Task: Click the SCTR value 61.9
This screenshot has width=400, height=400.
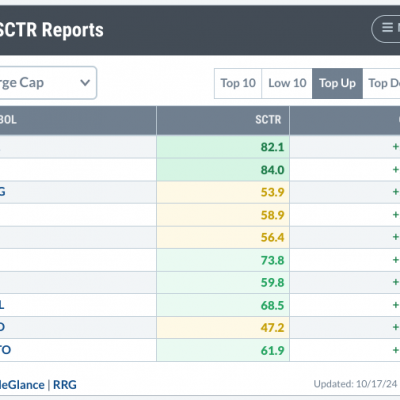Action: pyautogui.click(x=272, y=350)
